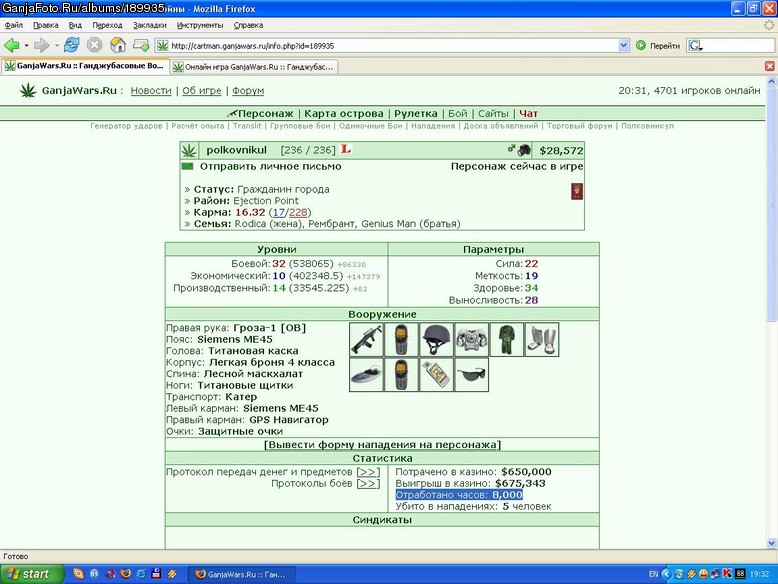
Task: Click the EN language indicator in tray
Action: [653, 574]
